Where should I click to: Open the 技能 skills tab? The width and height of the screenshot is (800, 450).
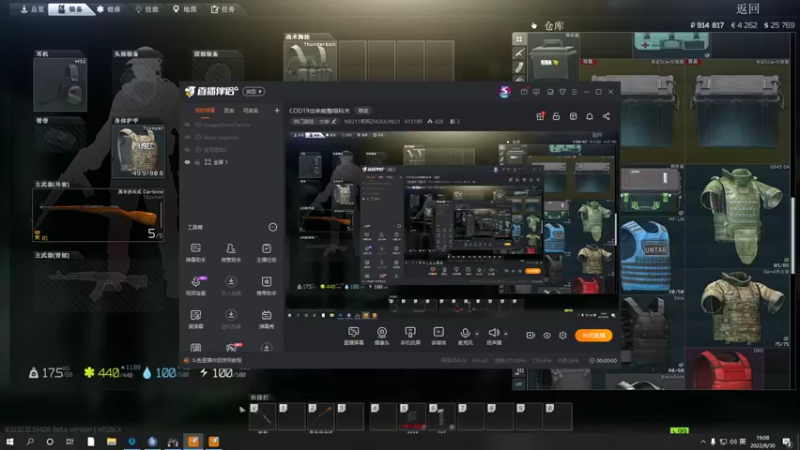147,9
